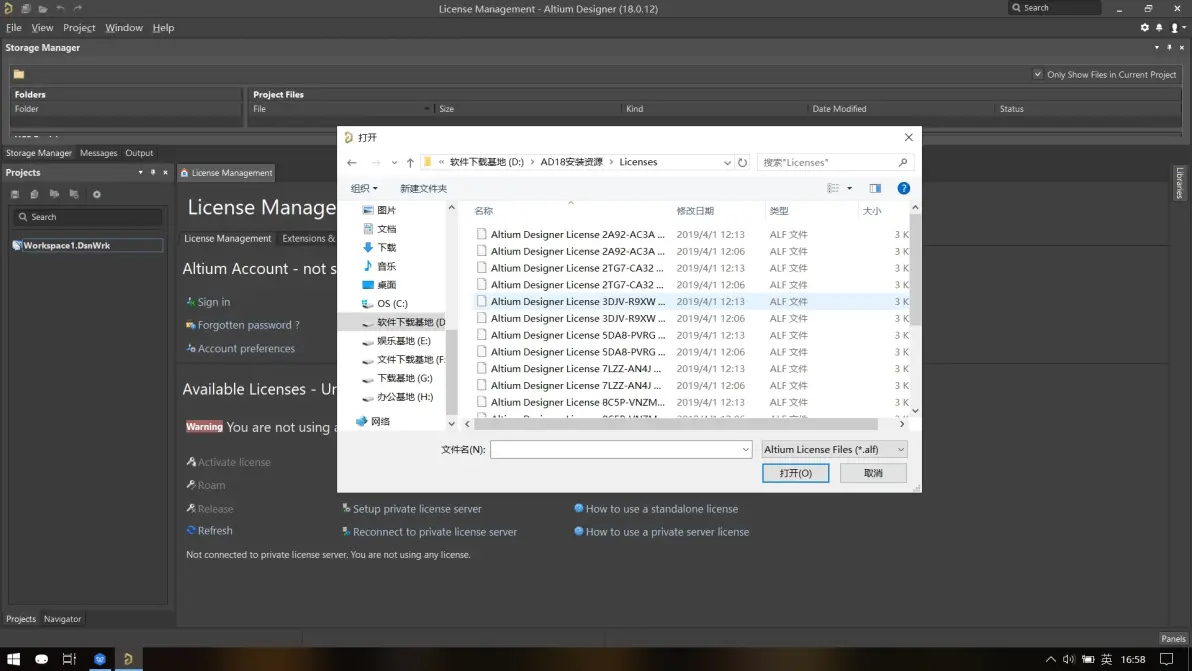Image resolution: width=1192 pixels, height=671 pixels.
Task: Open Altium settings via the gear icon
Action: click(x=1145, y=27)
